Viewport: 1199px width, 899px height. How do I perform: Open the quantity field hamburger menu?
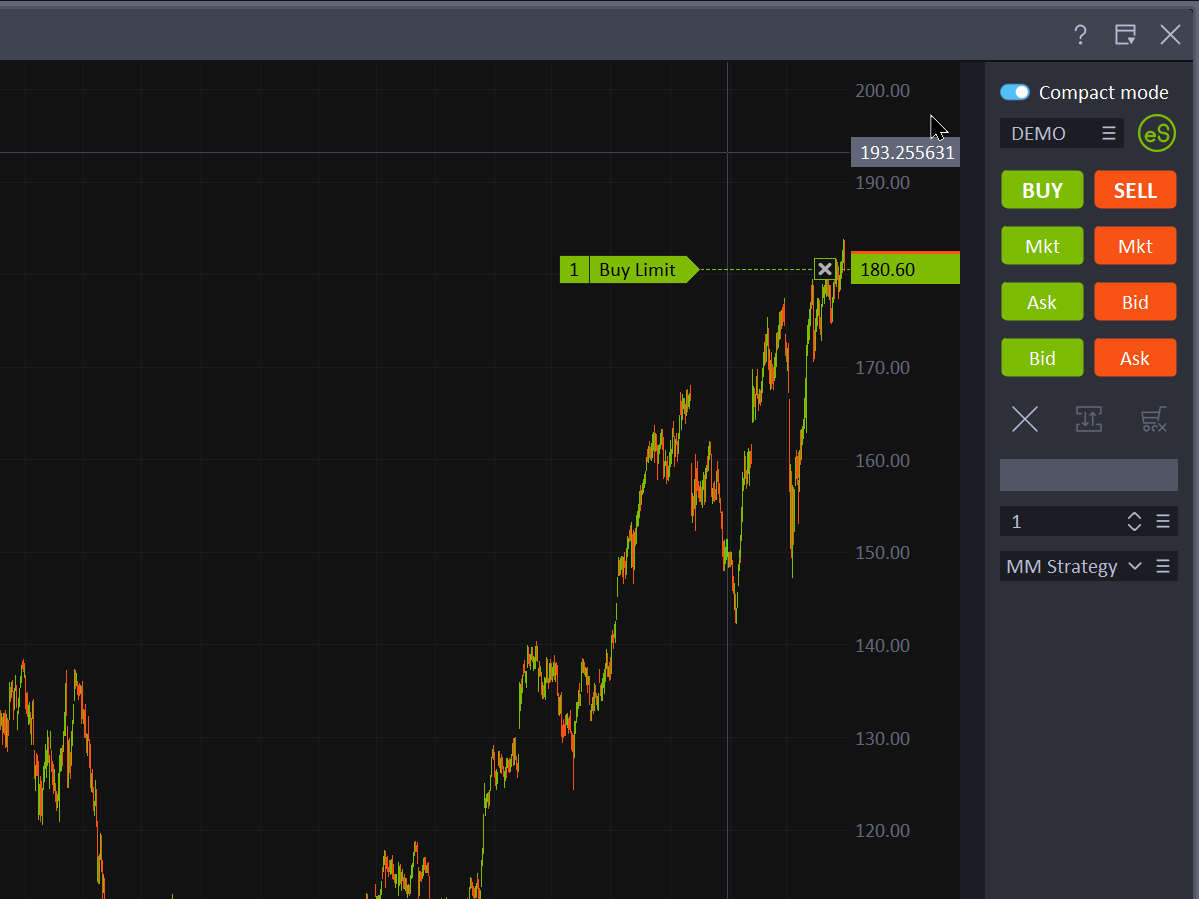pyautogui.click(x=1162, y=521)
